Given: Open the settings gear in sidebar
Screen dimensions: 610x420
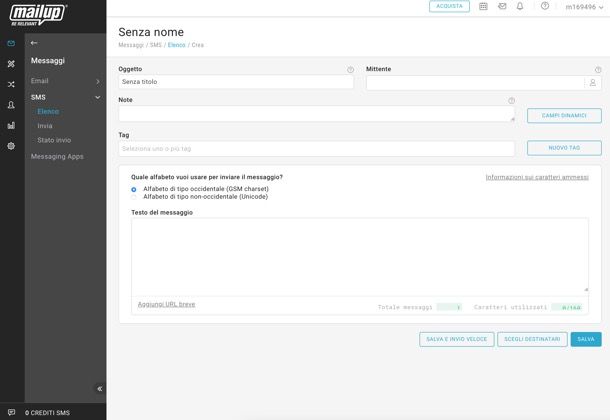Looking at the screenshot, I should pos(11,146).
